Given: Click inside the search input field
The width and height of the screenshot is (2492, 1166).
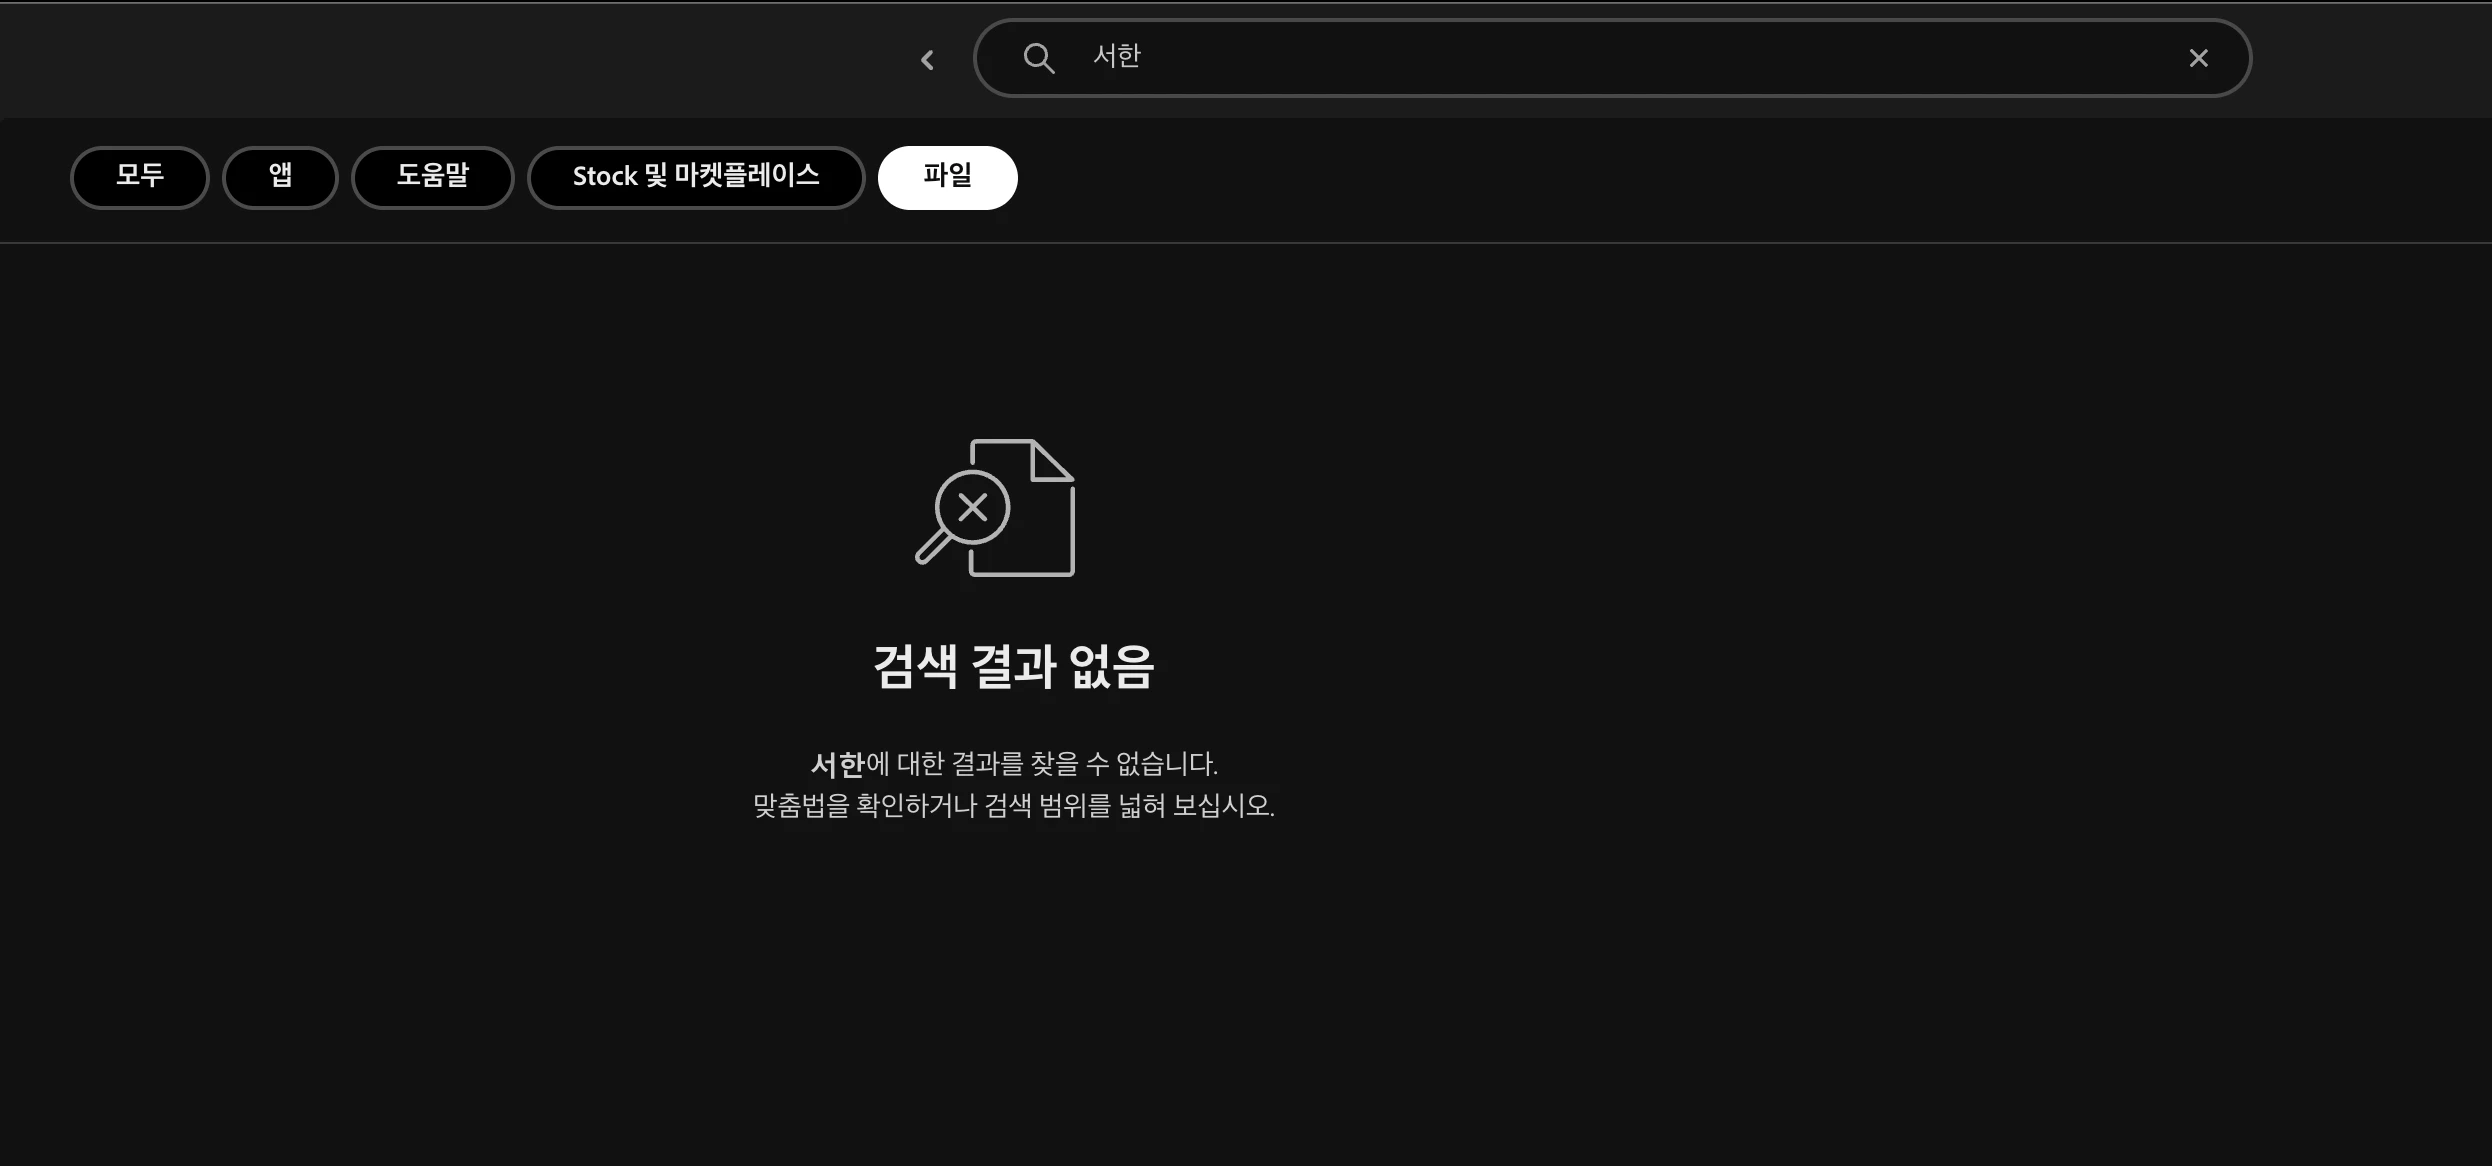Looking at the screenshot, I should (1500, 58).
